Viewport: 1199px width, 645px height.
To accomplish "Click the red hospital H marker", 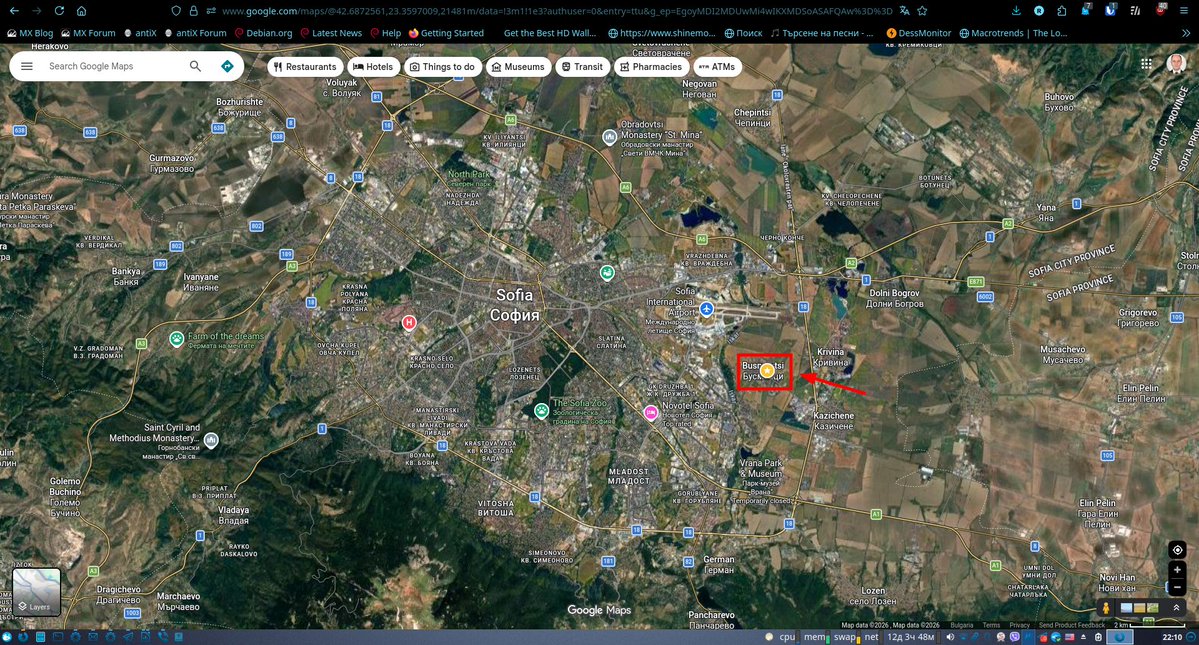I will coord(409,322).
